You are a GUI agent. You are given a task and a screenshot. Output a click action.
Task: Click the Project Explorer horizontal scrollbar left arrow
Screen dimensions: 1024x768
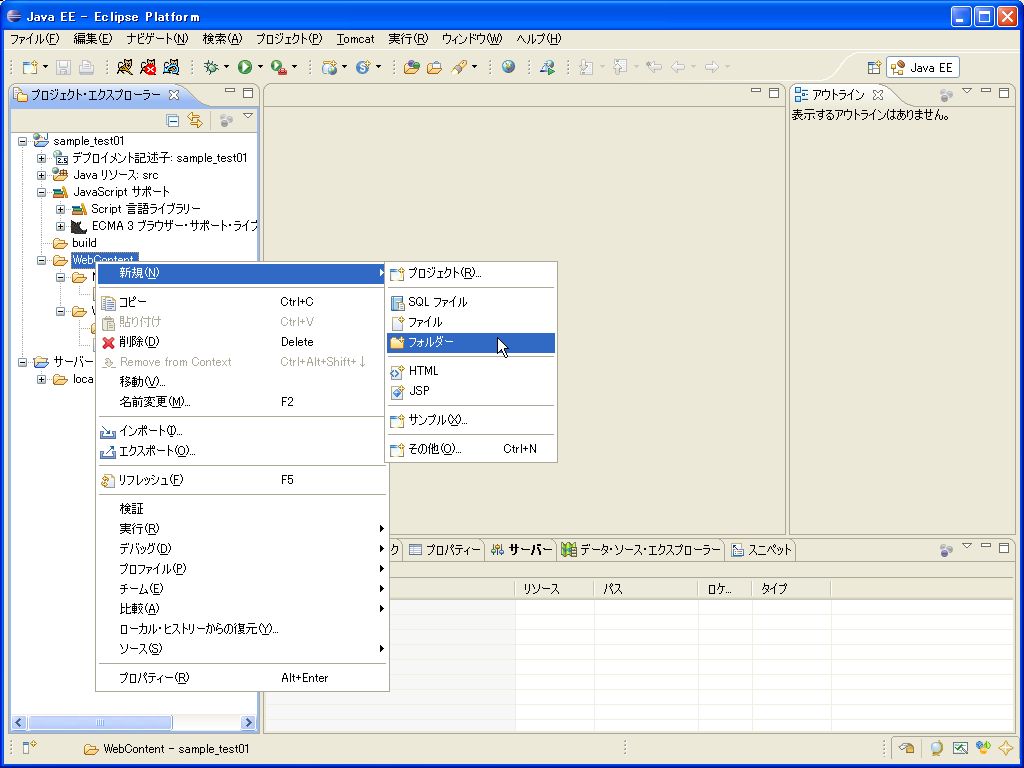point(18,722)
